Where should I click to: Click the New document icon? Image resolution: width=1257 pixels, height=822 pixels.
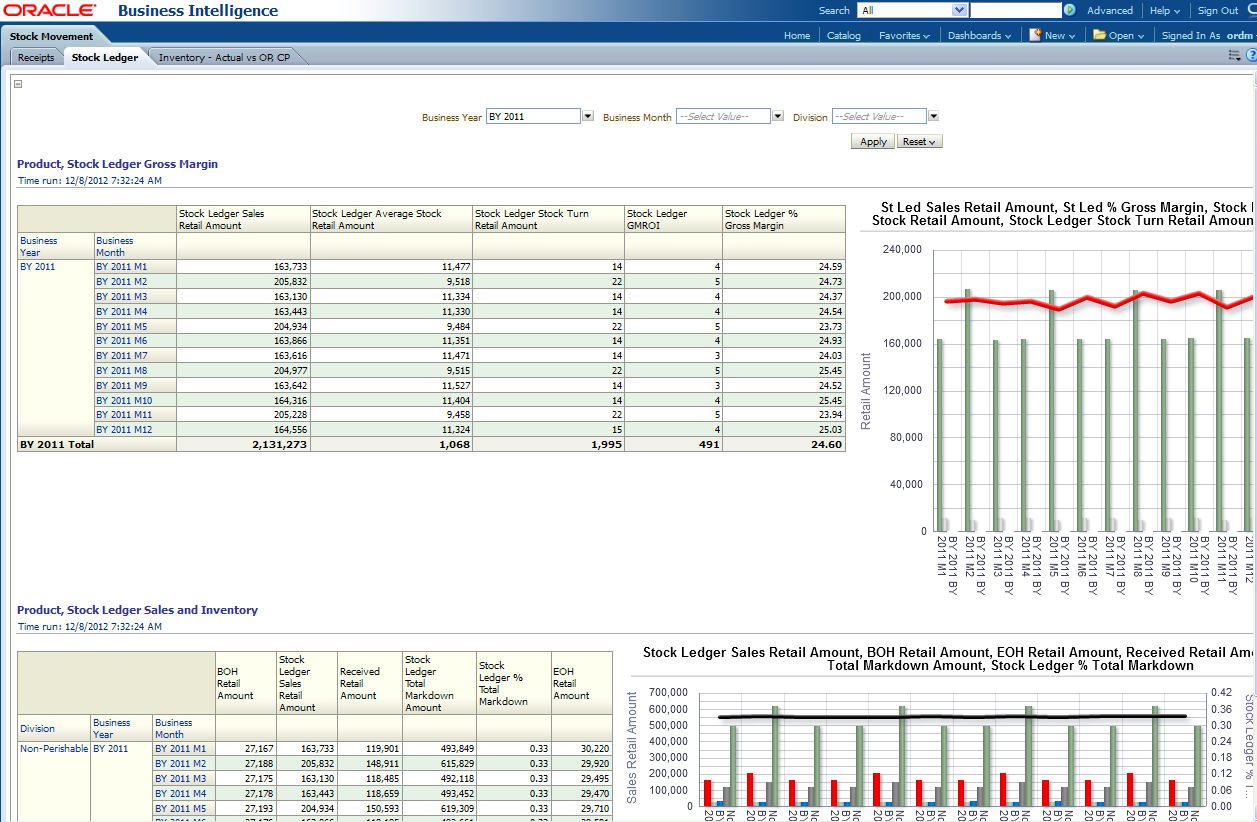(1036, 35)
